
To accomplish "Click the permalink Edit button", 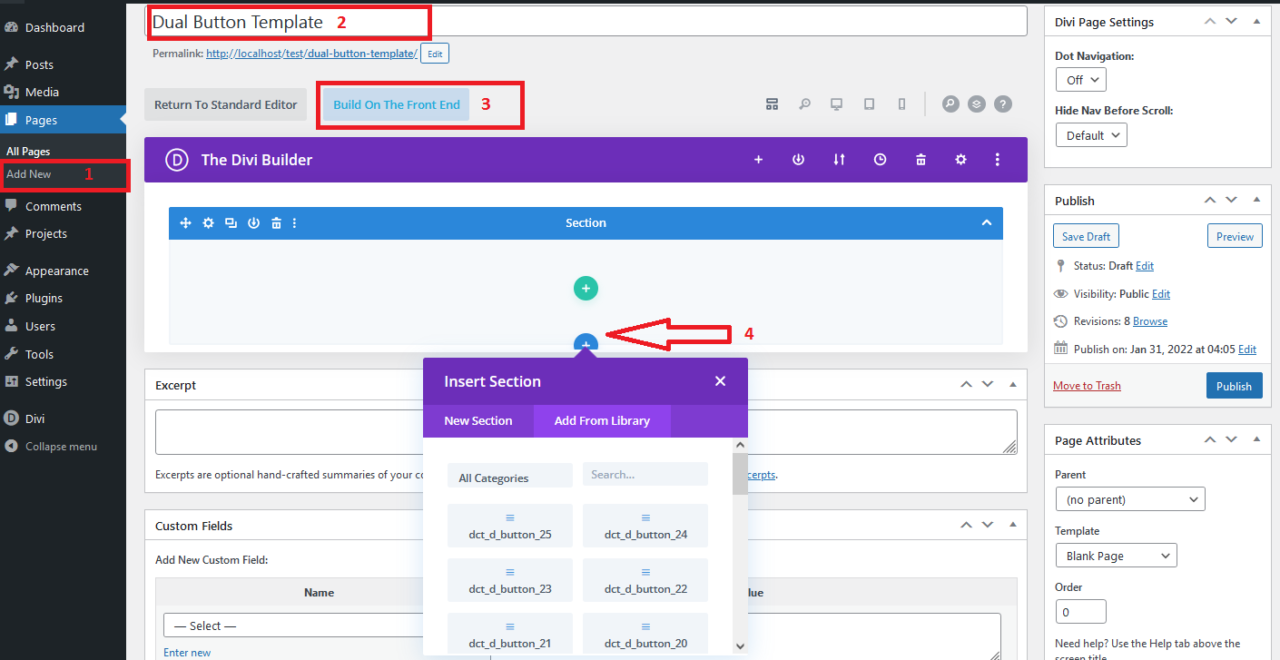I will pos(435,54).
